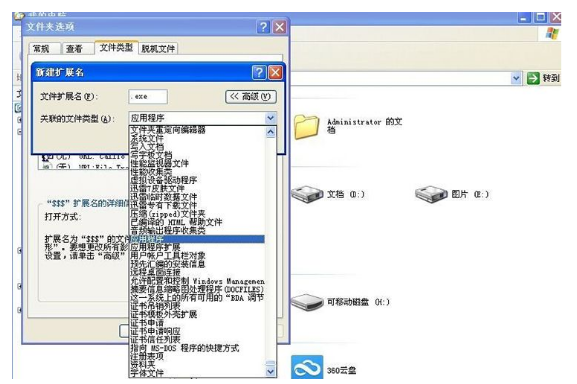Choose 写字板文档 in the list

tap(197, 155)
